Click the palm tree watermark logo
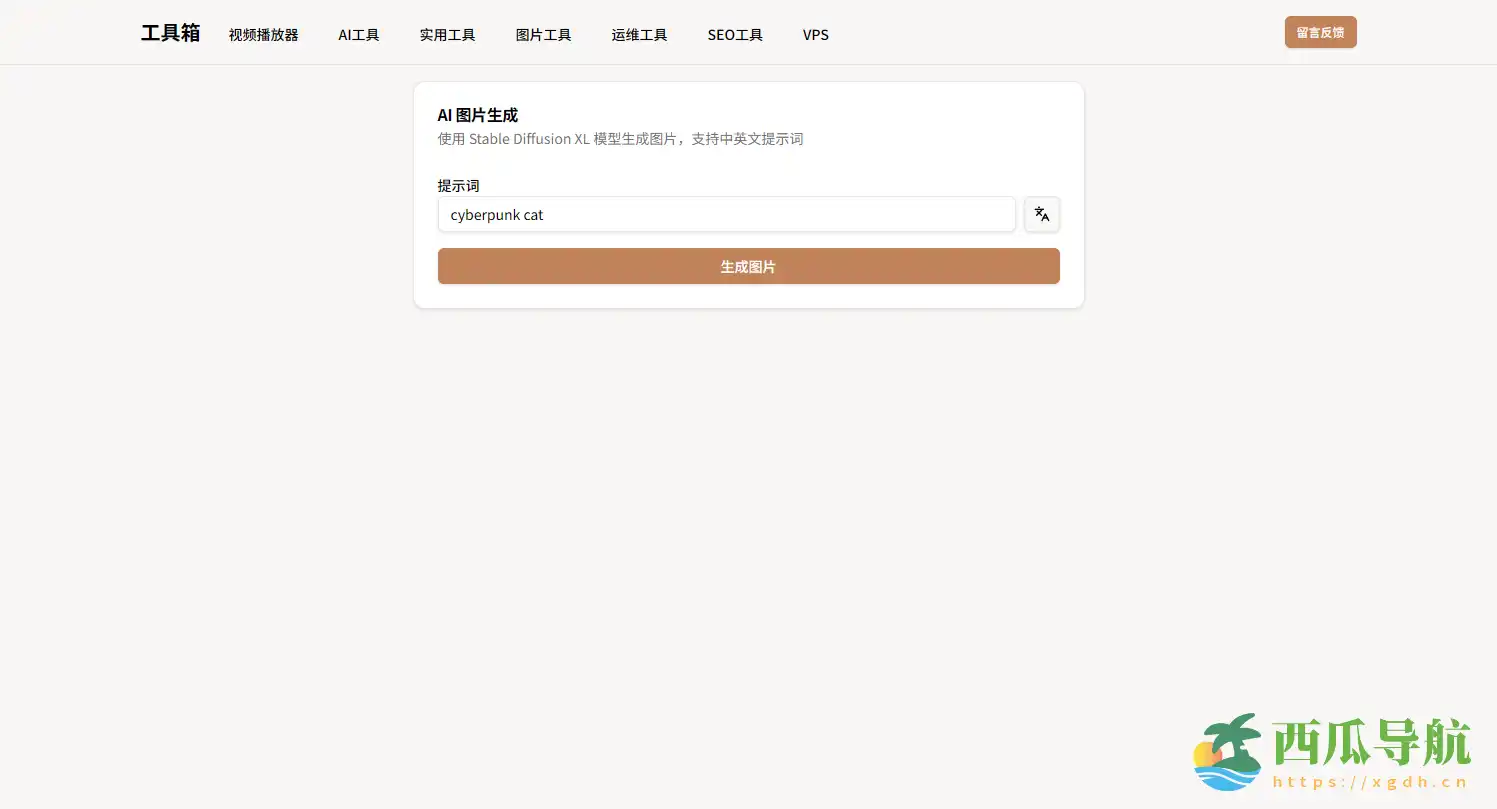 (1228, 753)
